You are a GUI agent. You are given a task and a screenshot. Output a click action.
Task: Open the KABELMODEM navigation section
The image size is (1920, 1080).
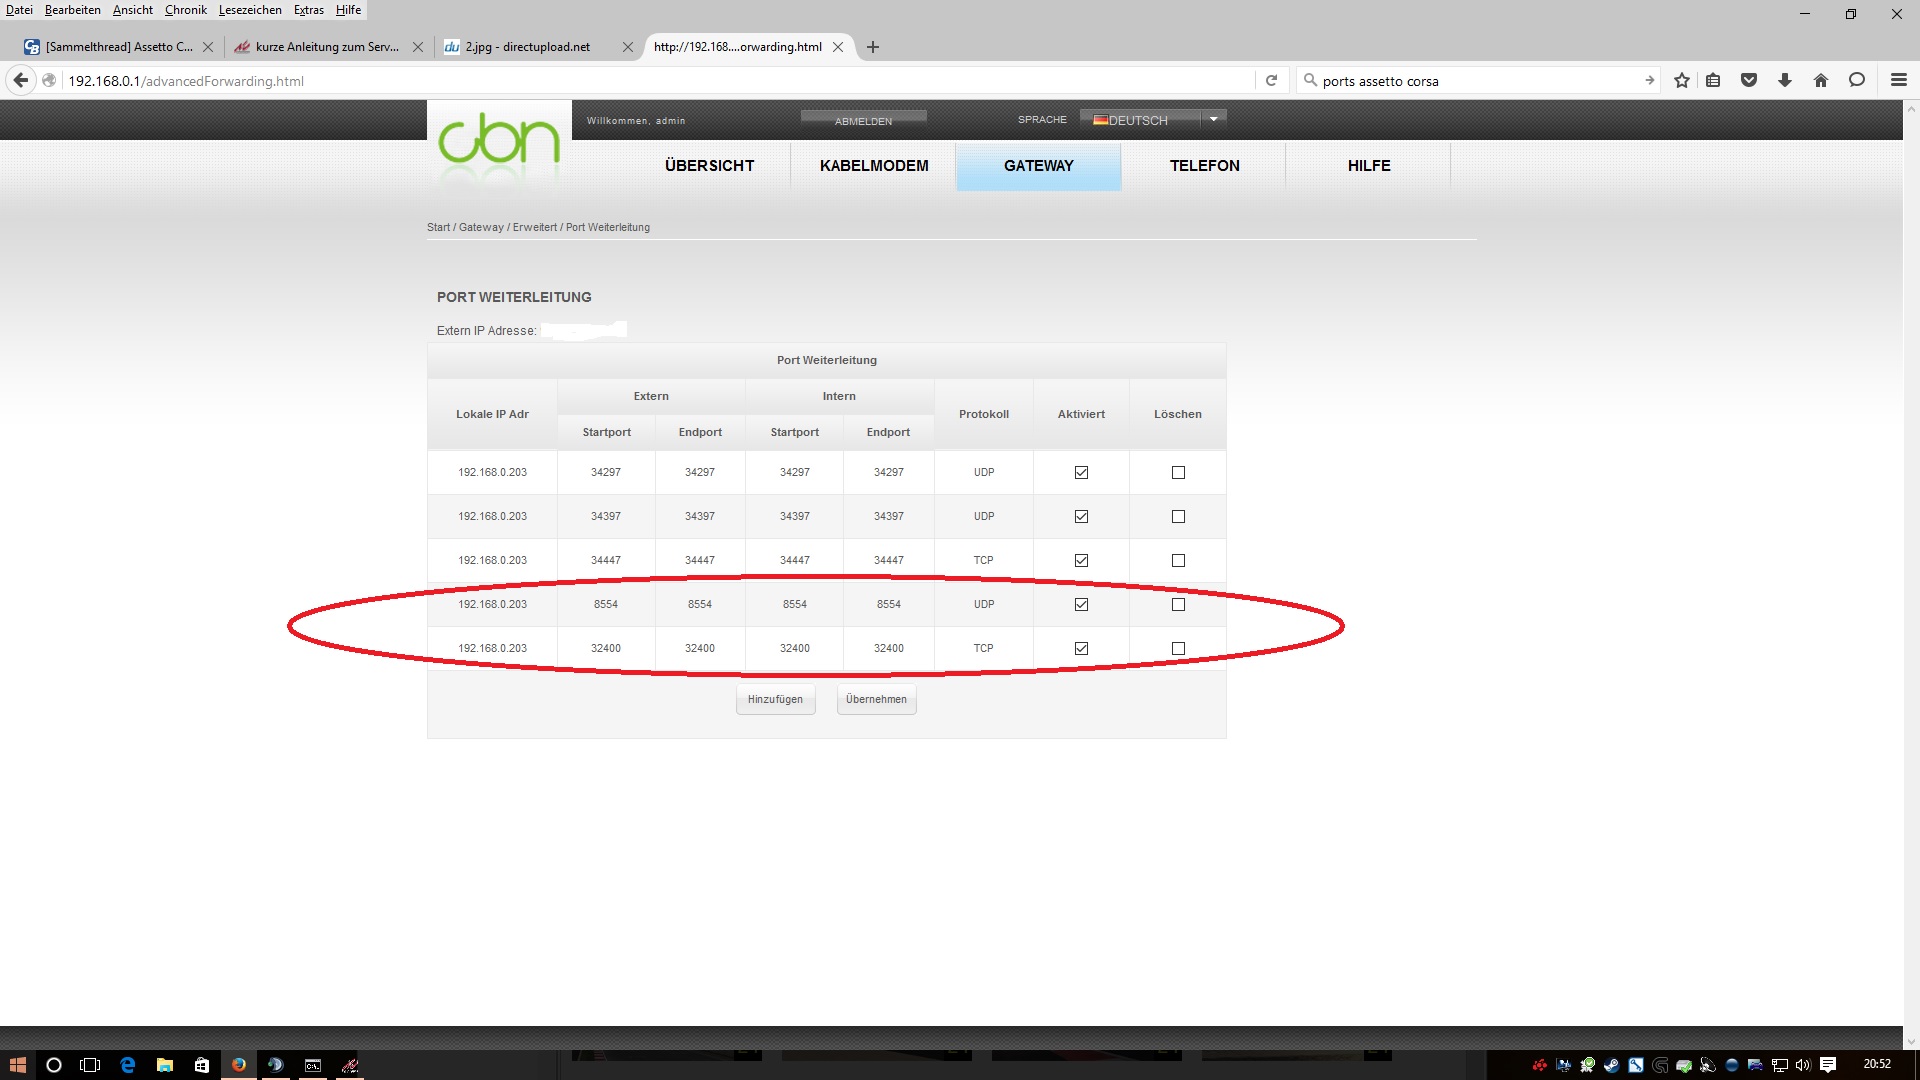tap(874, 166)
